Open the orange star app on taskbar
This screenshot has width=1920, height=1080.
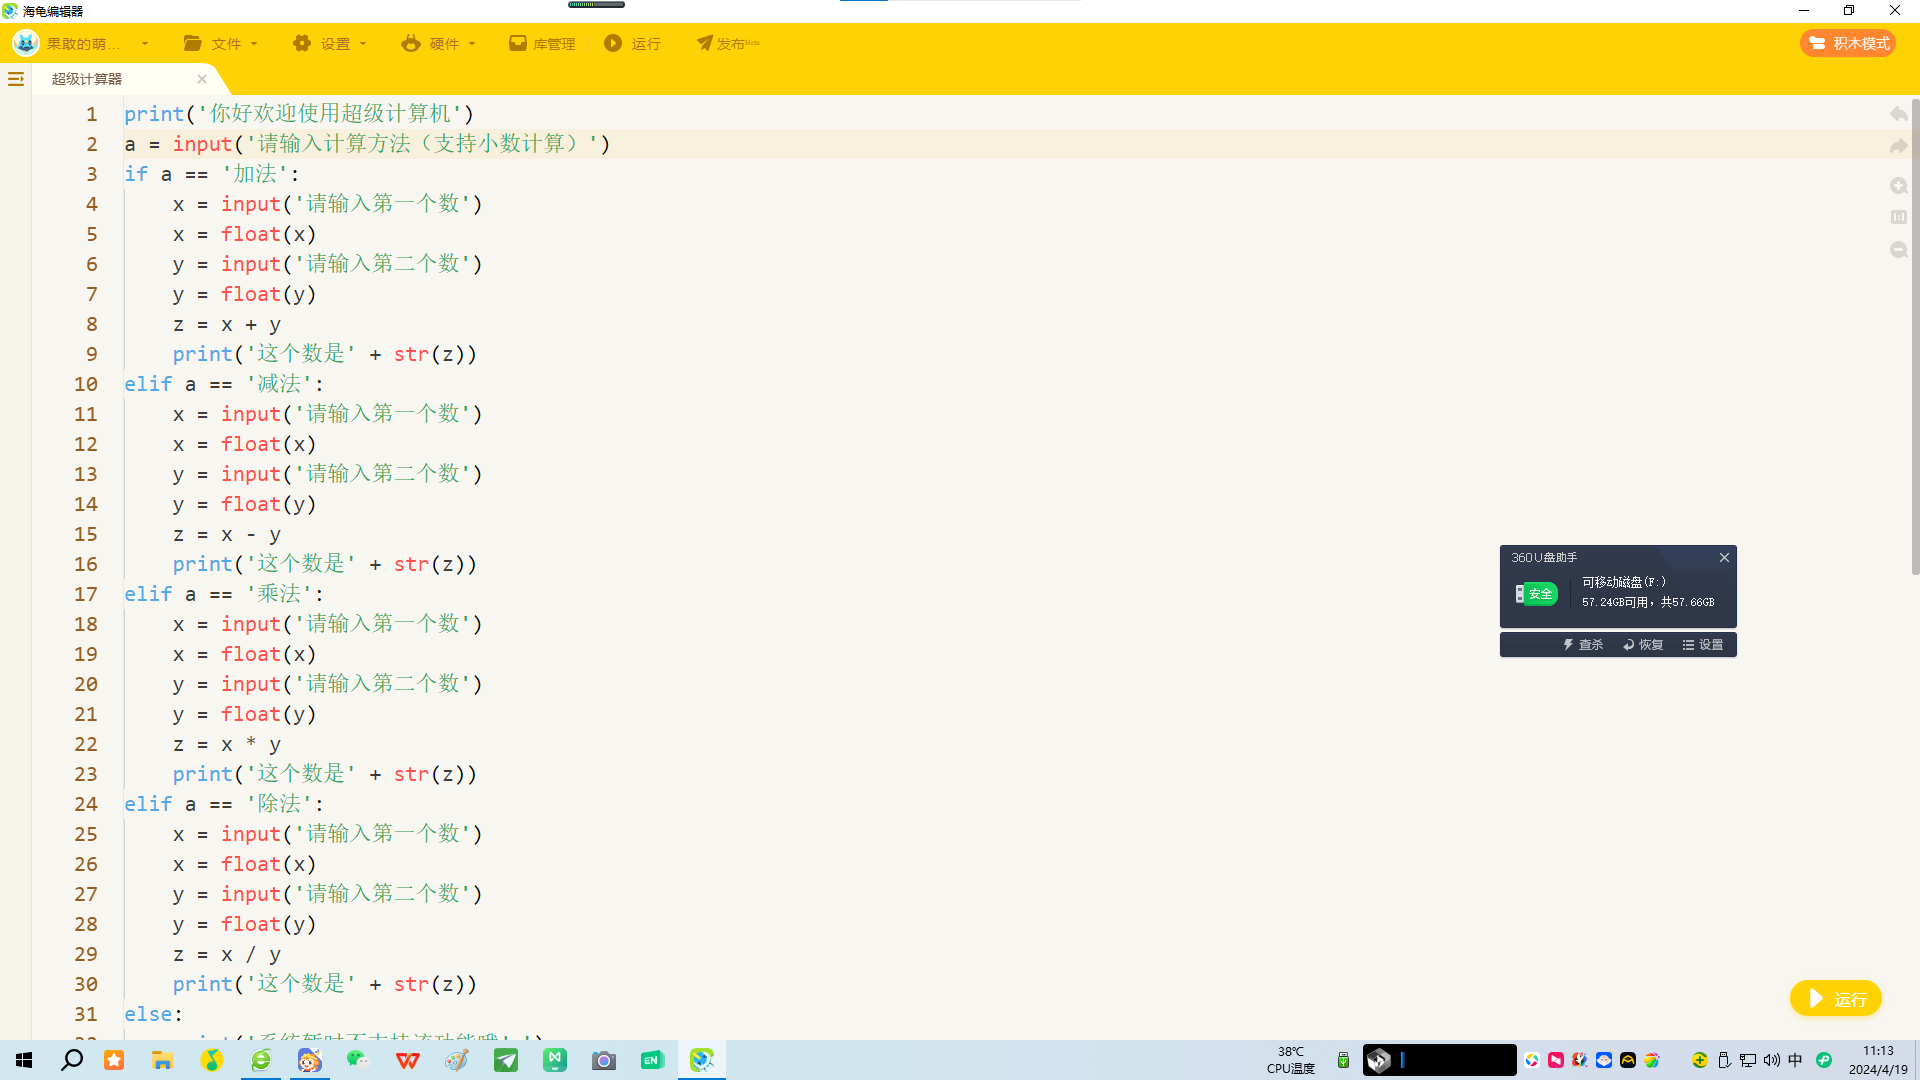click(114, 1060)
